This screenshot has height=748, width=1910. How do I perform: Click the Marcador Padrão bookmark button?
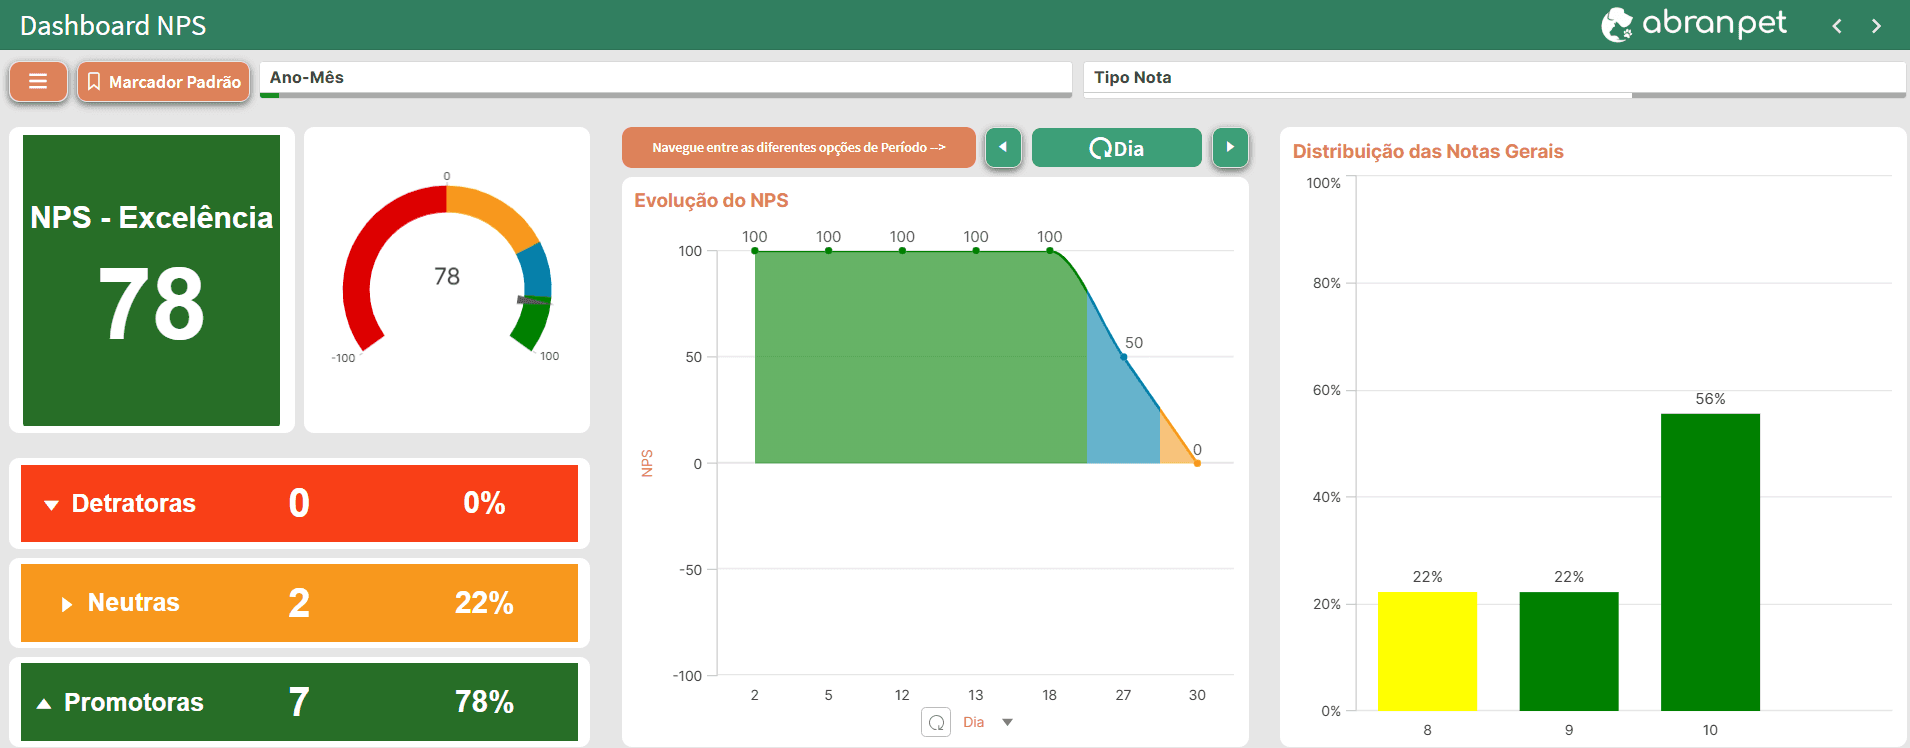[164, 81]
